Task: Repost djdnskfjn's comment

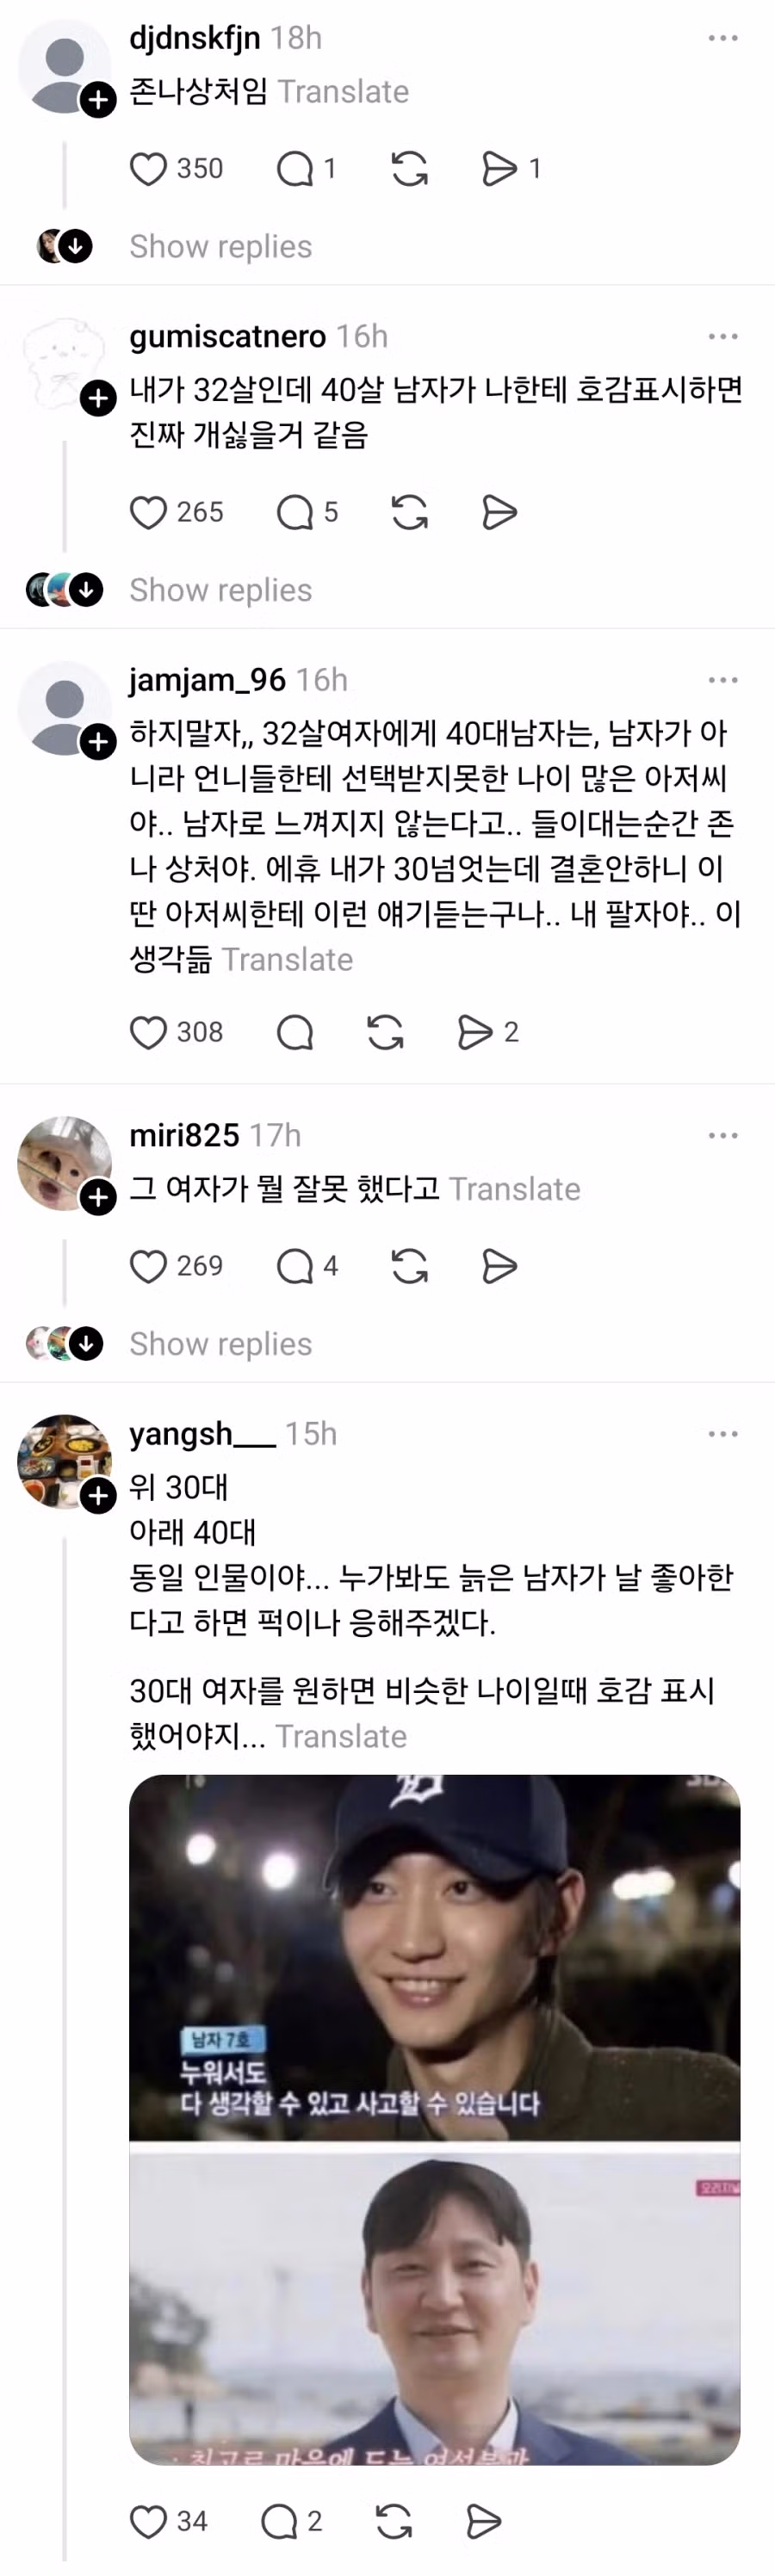Action: [x=408, y=169]
